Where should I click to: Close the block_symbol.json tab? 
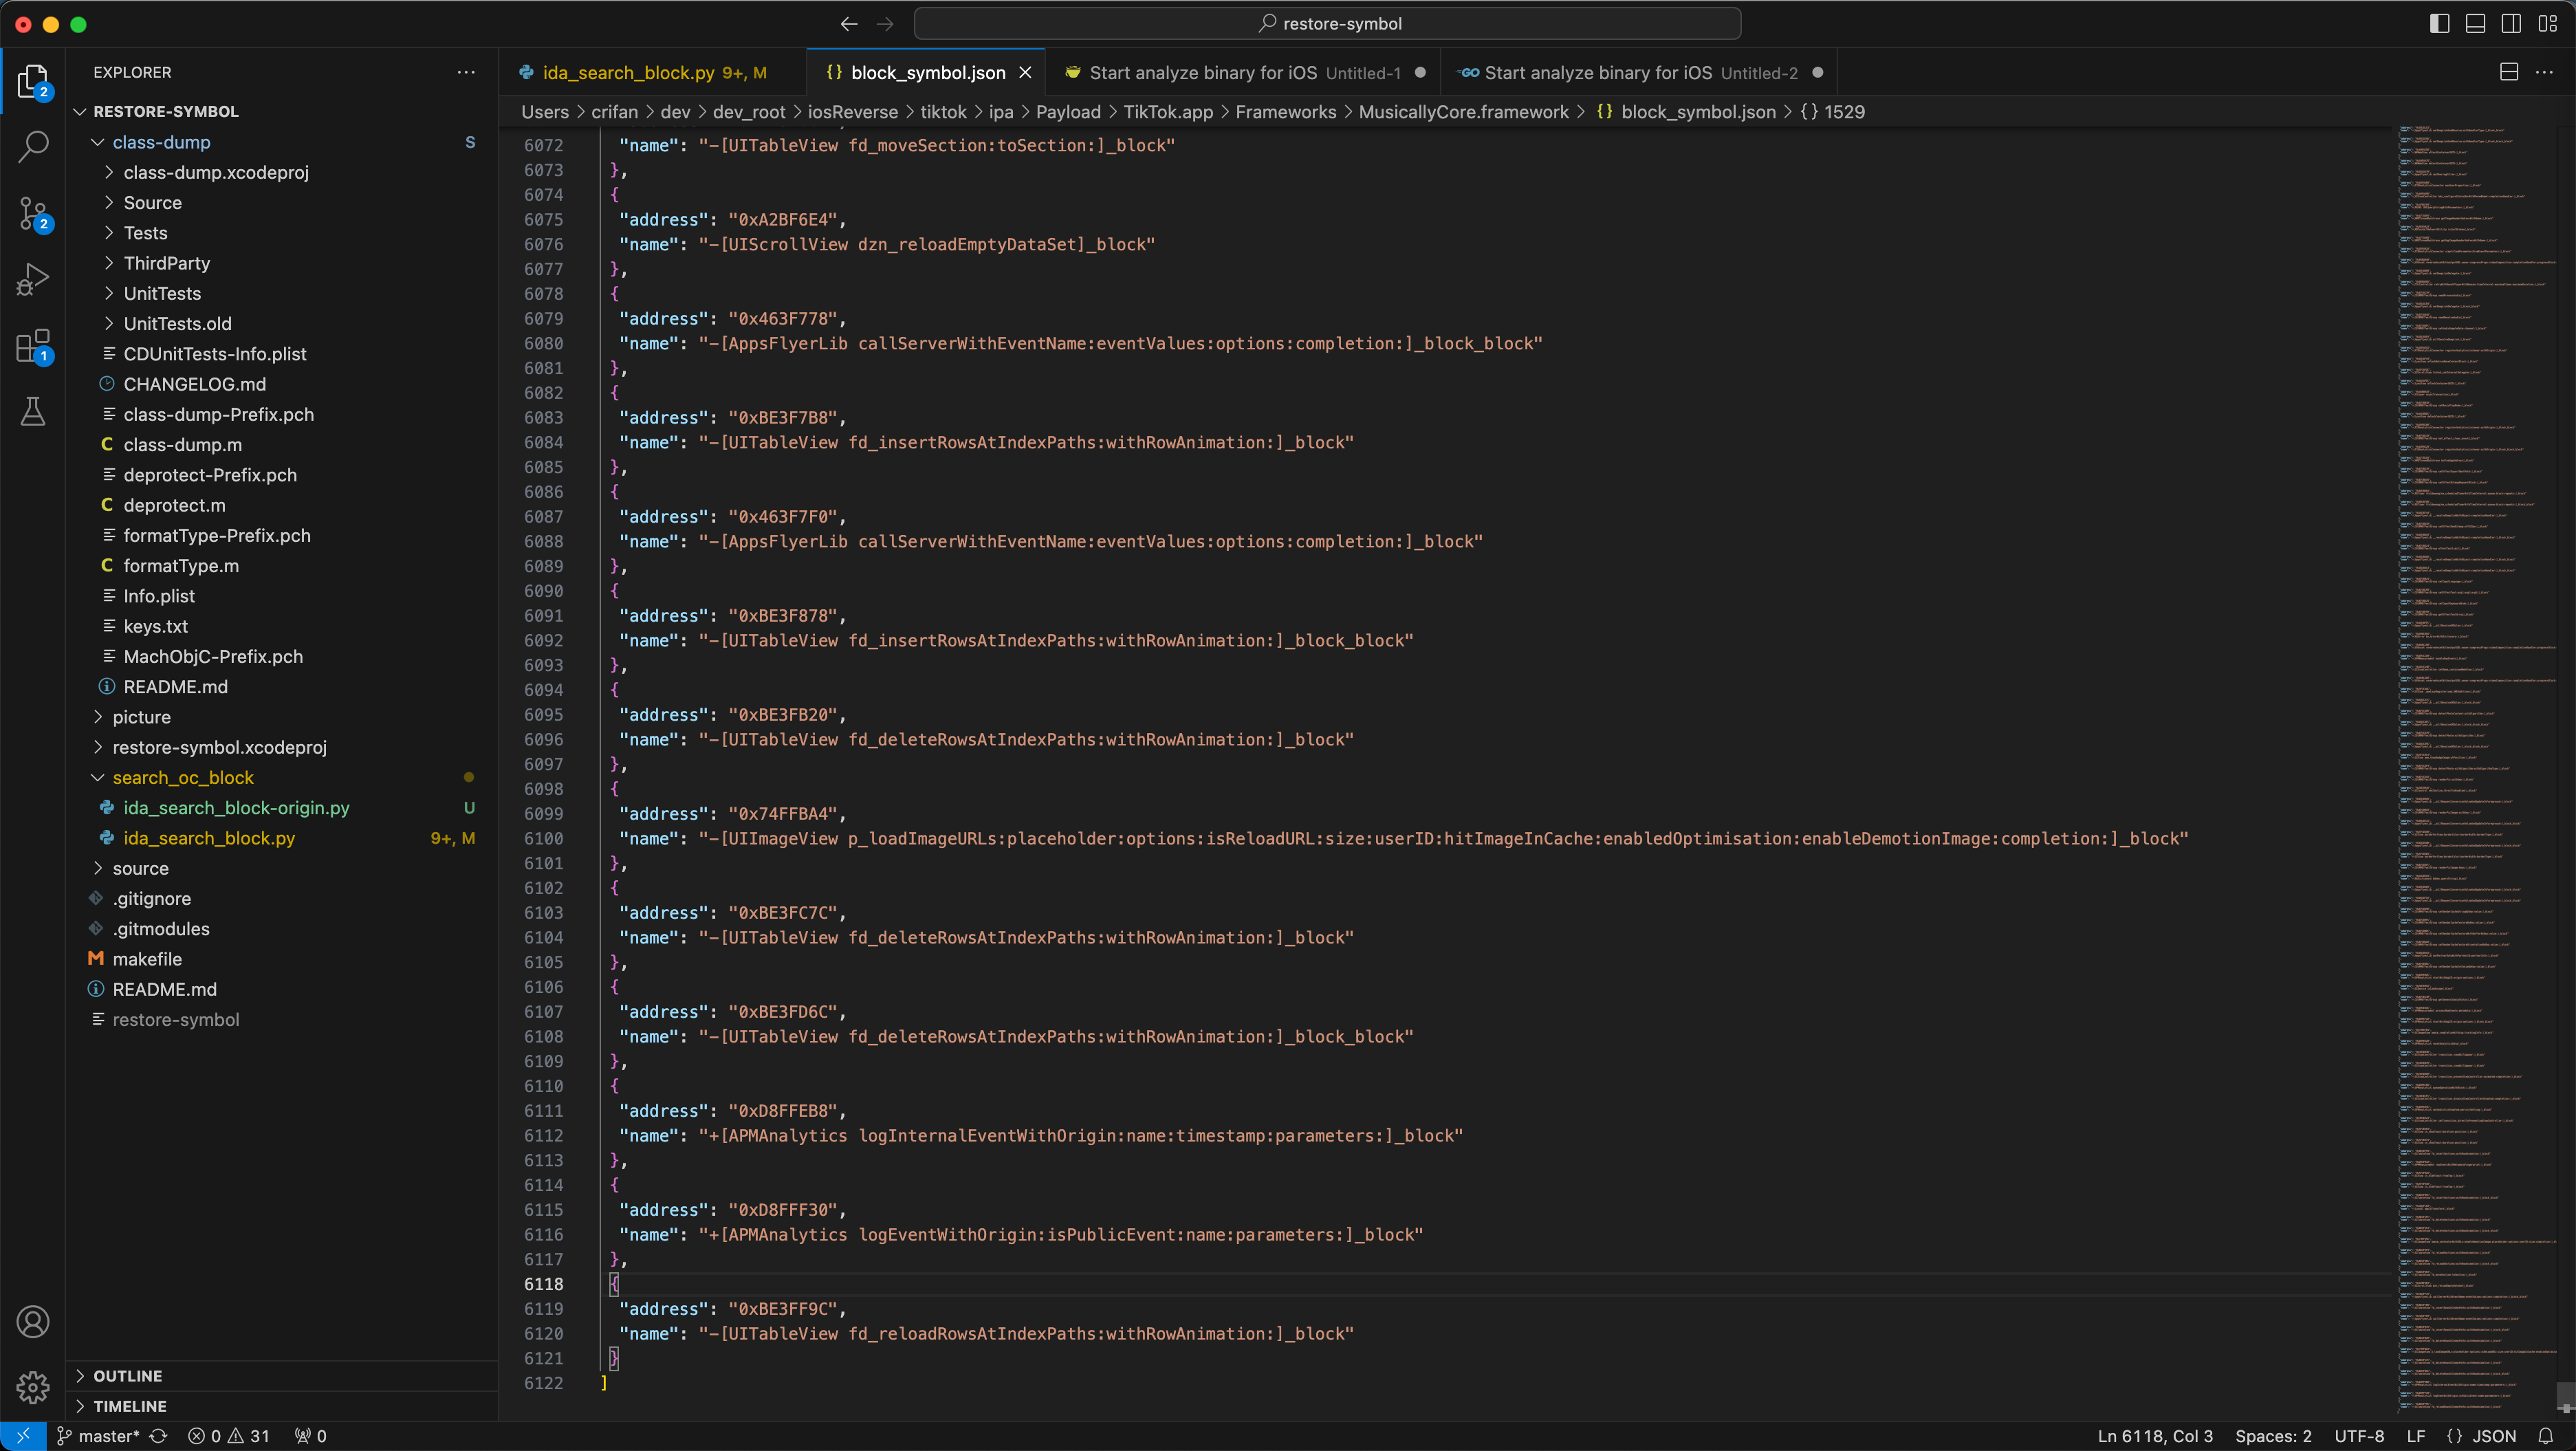[1025, 72]
